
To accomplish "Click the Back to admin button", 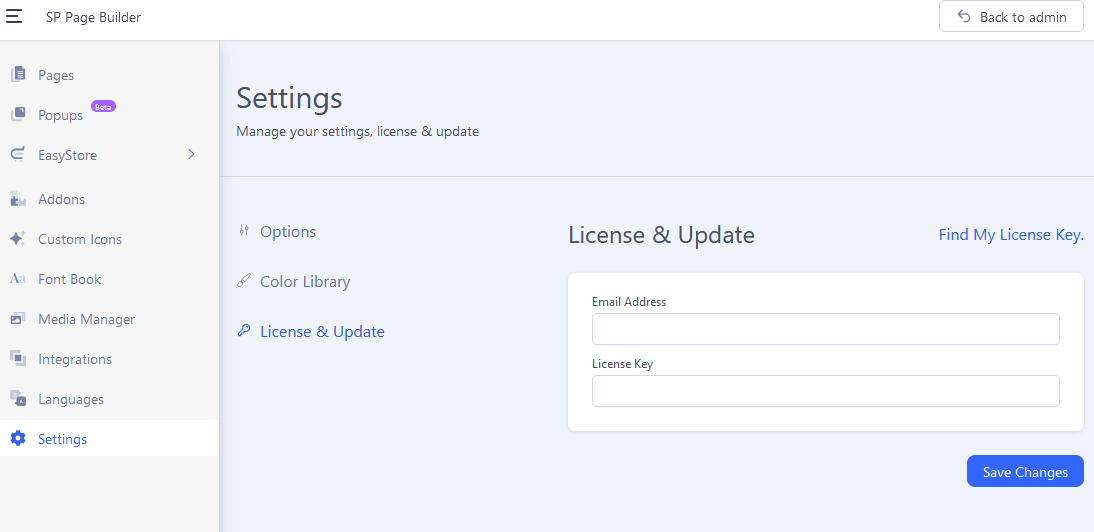I will point(1011,16).
